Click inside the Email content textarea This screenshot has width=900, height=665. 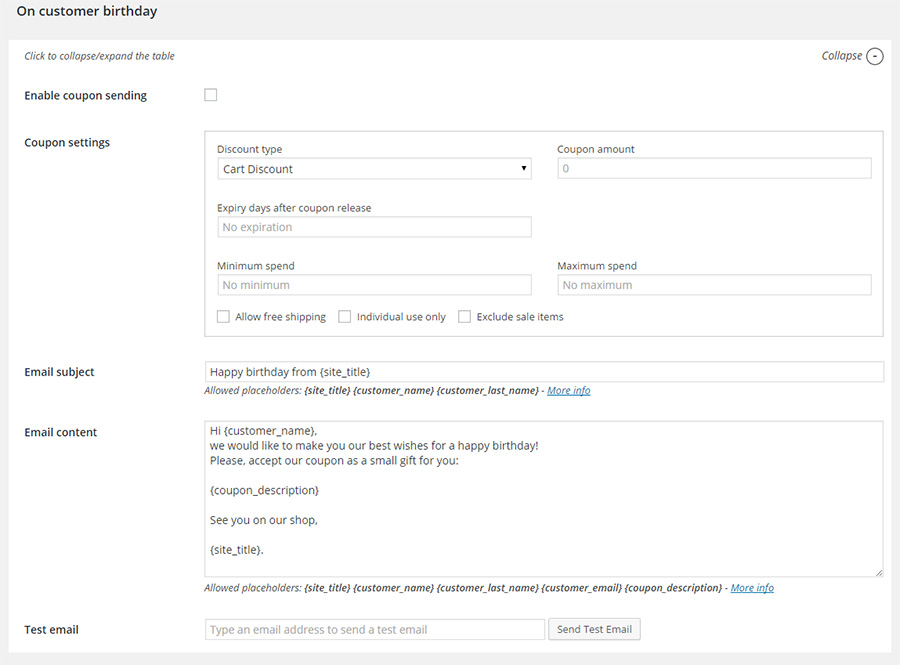pos(544,498)
